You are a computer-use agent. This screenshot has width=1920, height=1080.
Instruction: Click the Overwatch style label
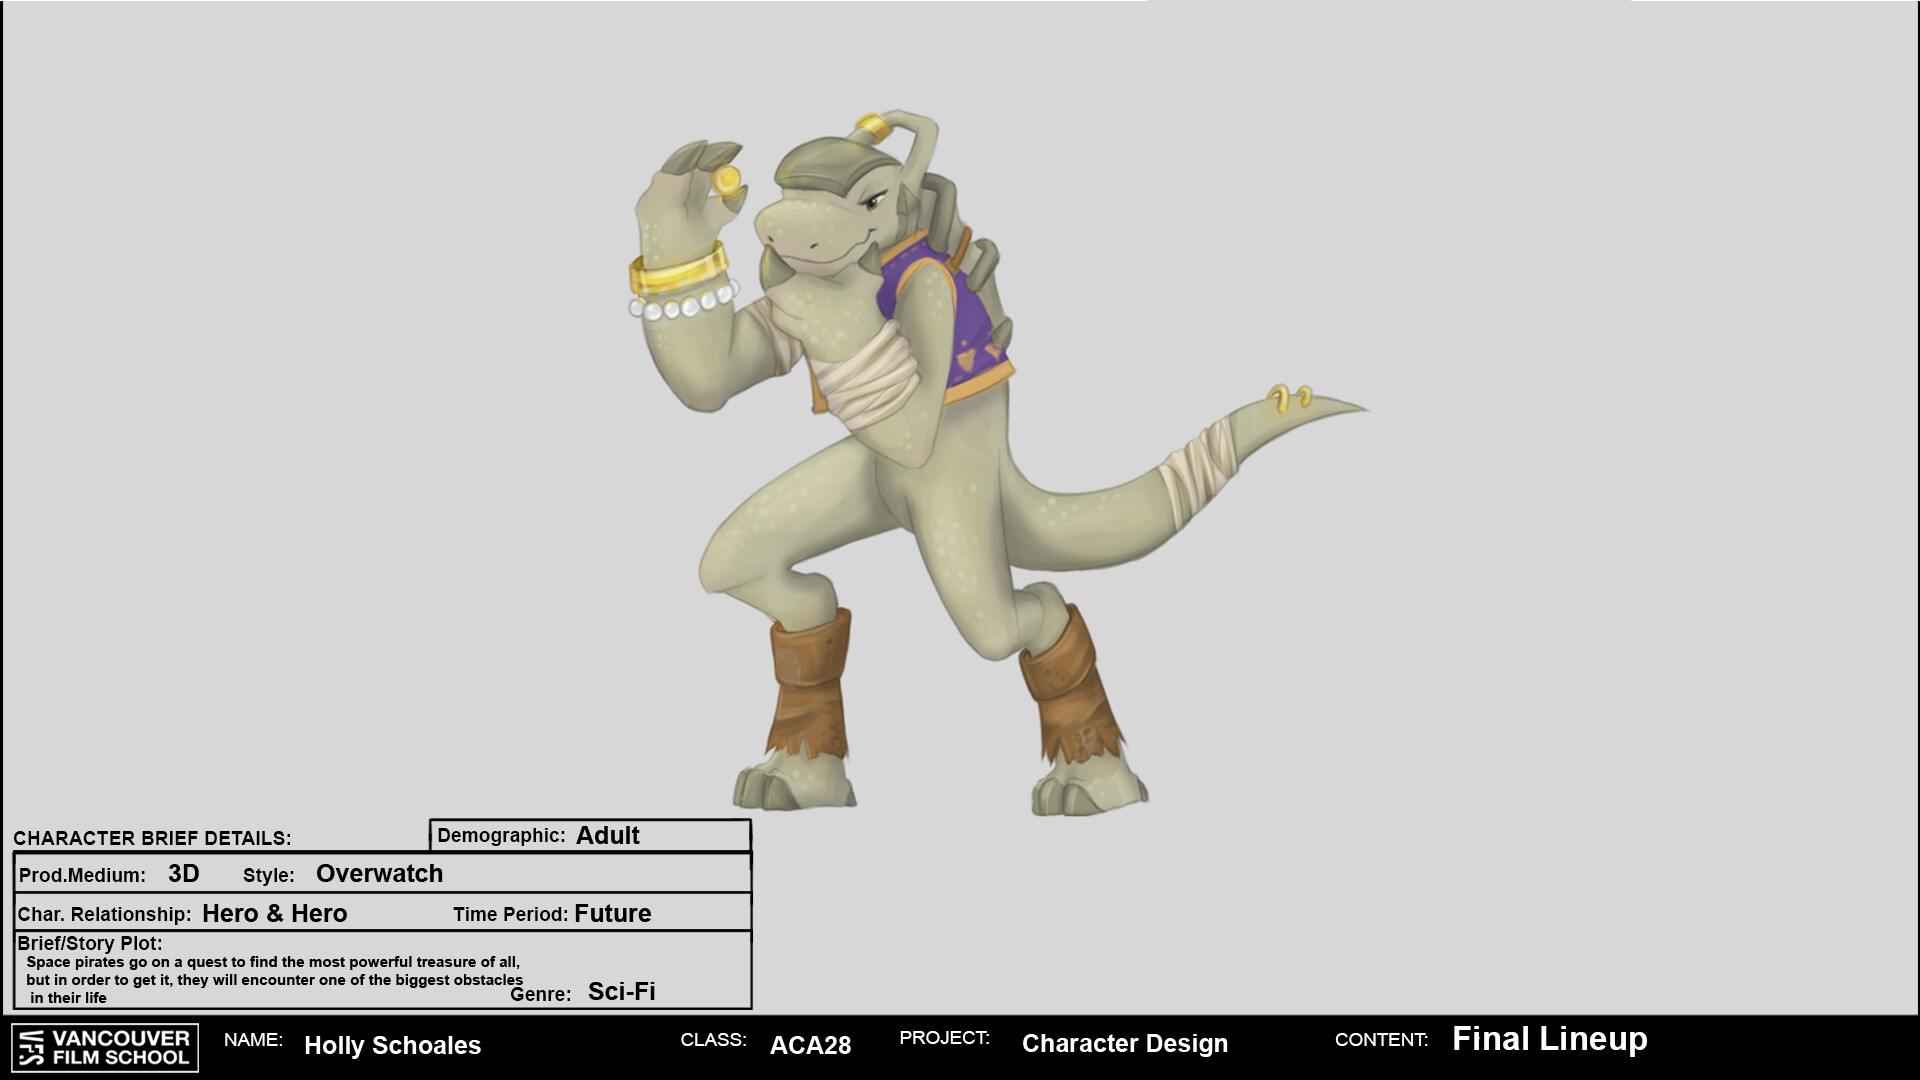point(379,873)
